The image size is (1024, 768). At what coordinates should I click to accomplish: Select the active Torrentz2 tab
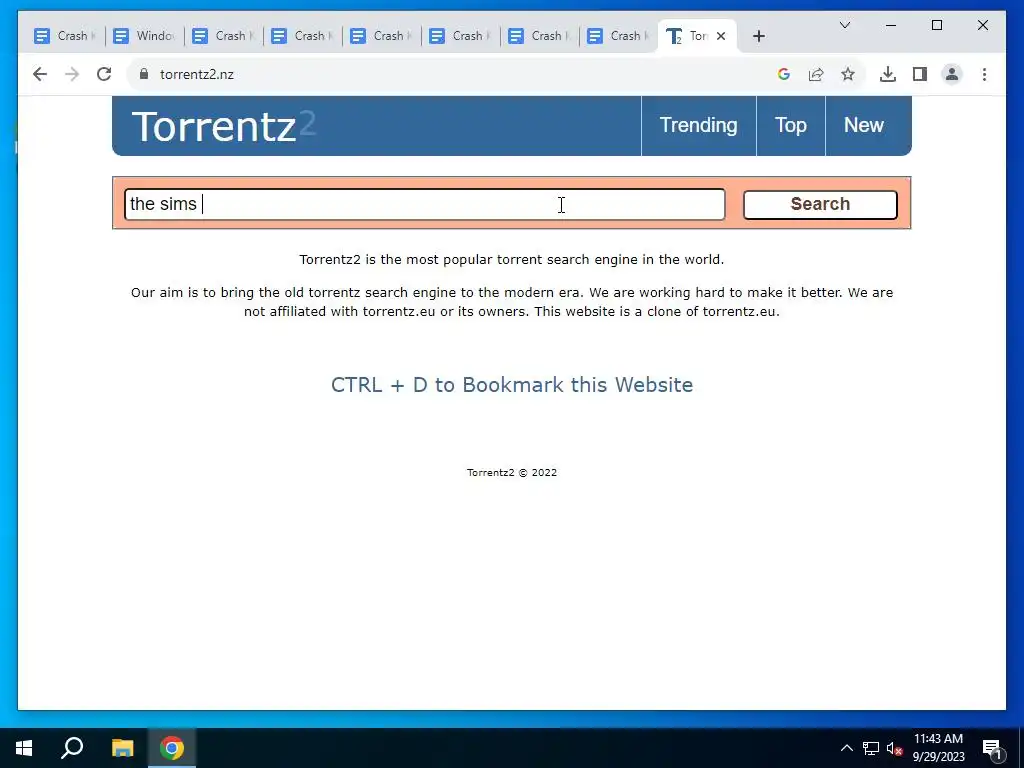[697, 36]
